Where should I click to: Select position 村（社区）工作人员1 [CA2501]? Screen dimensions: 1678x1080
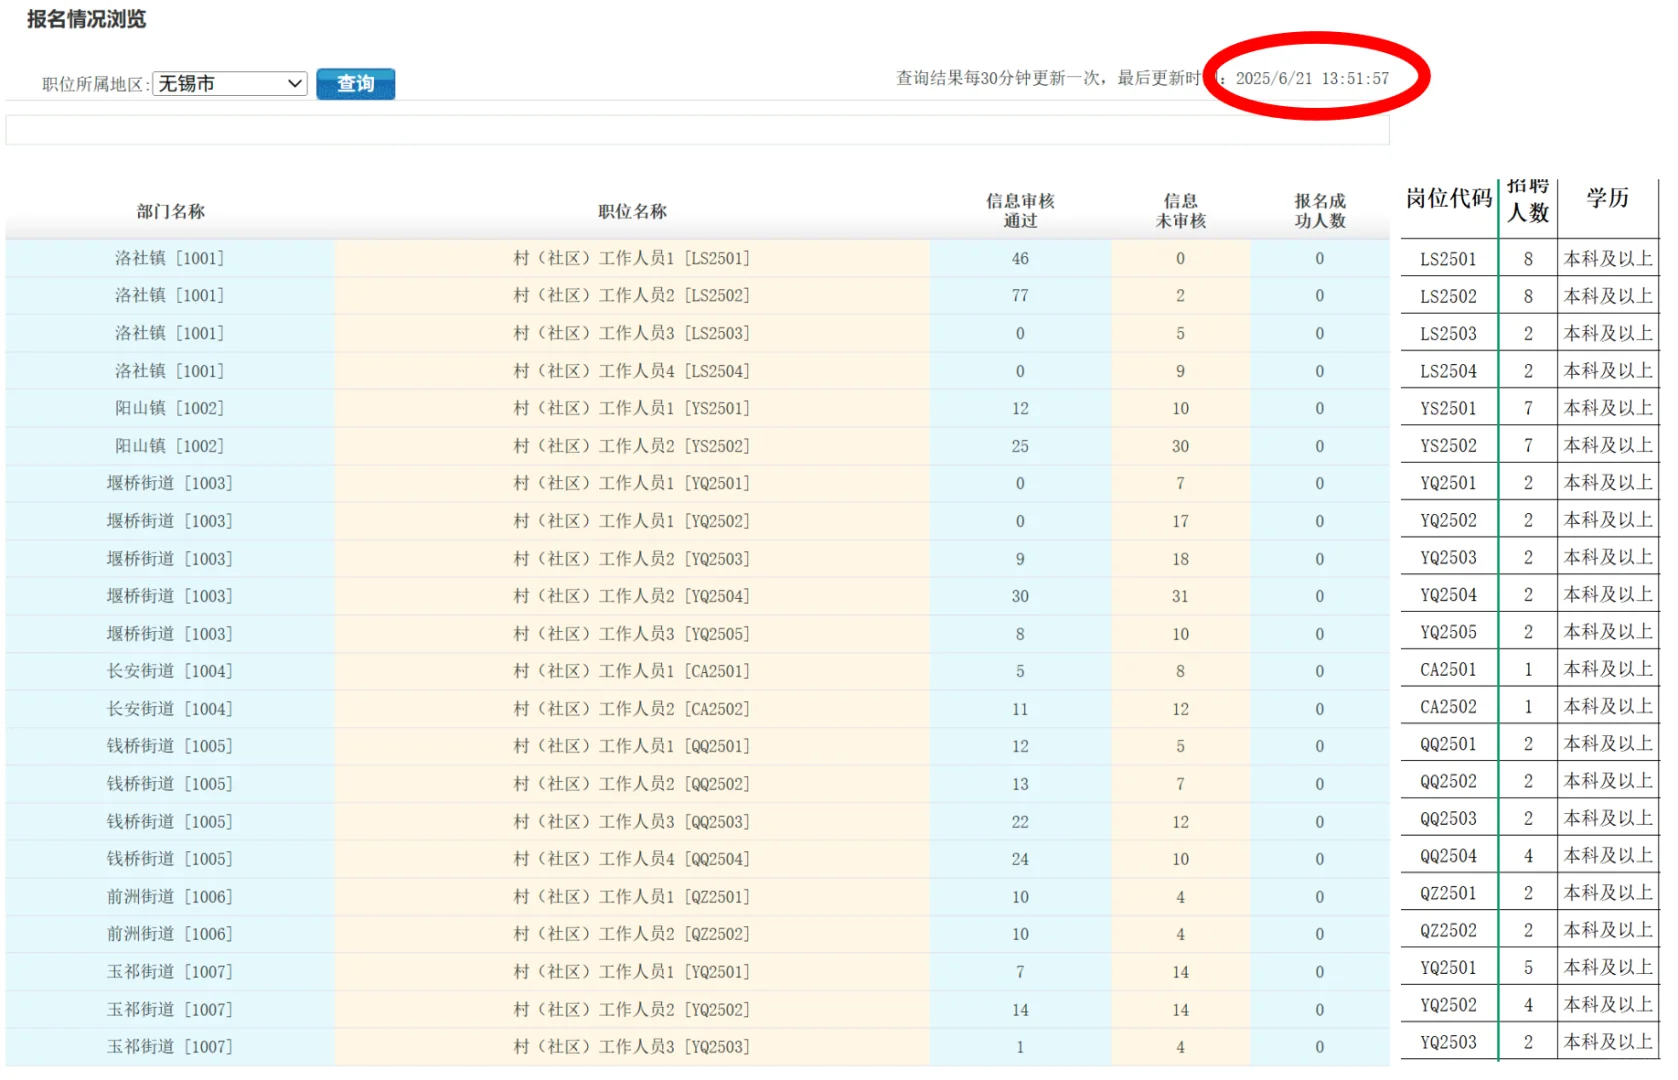(x=632, y=671)
